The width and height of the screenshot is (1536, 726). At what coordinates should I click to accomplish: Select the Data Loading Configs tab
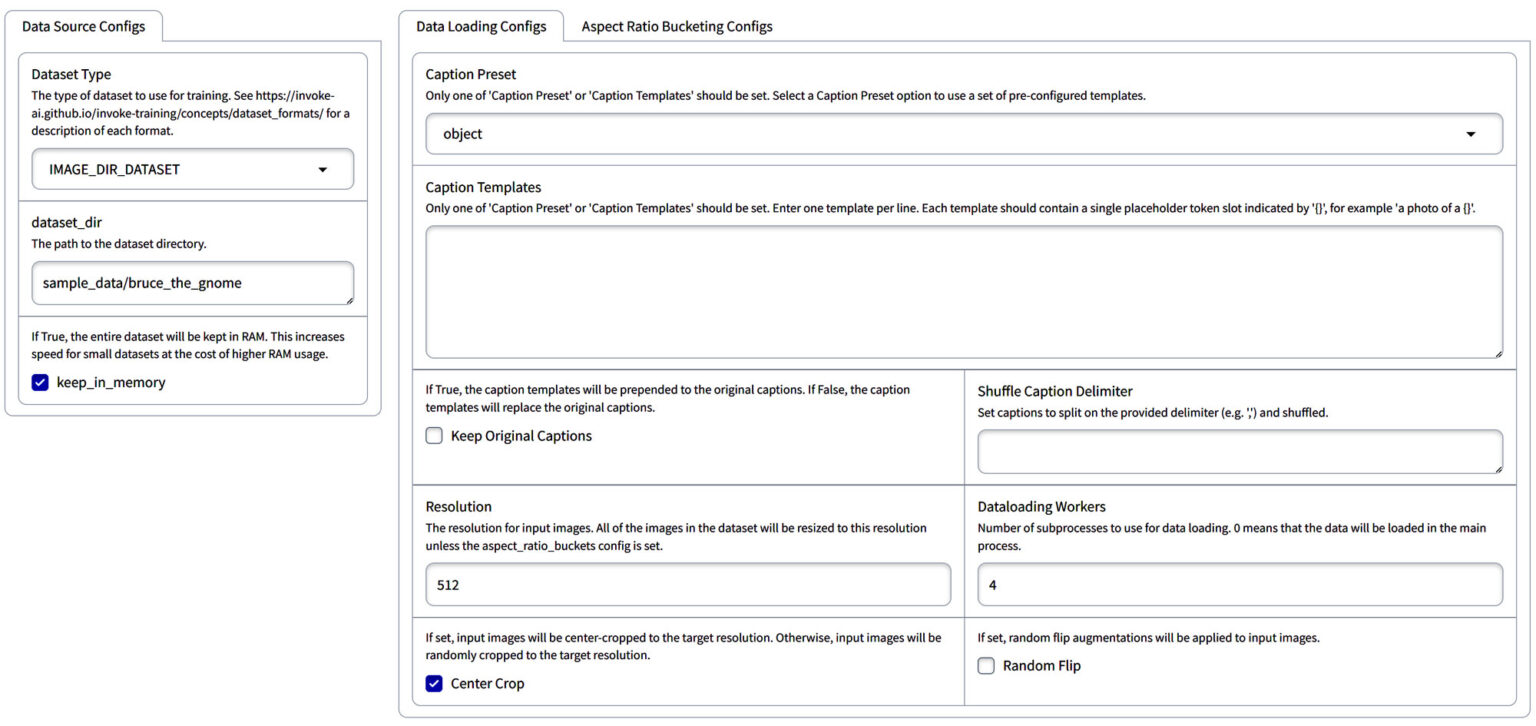[481, 27]
